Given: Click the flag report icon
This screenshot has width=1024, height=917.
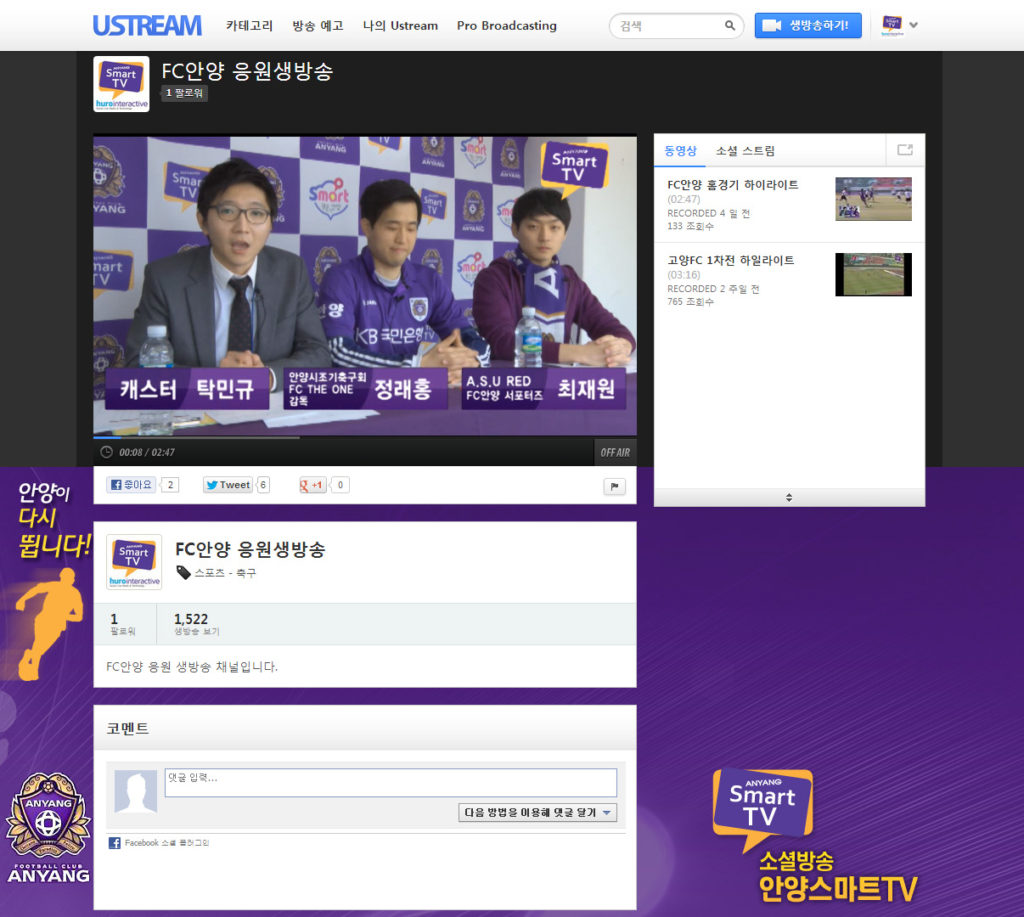Looking at the screenshot, I should point(614,487).
